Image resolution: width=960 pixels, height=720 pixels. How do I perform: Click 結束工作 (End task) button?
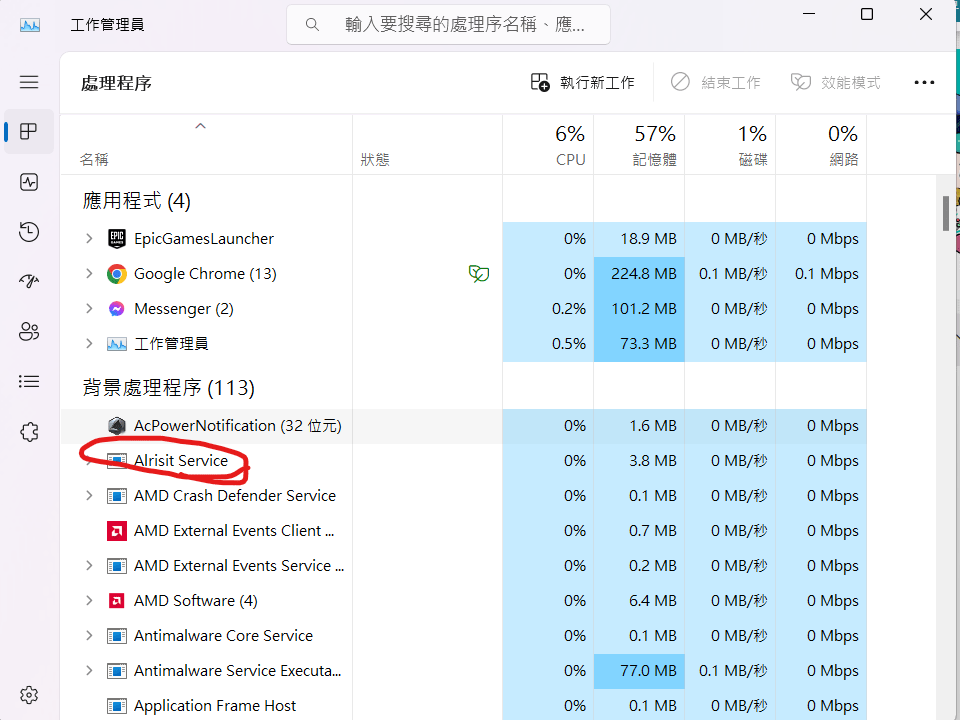715,82
